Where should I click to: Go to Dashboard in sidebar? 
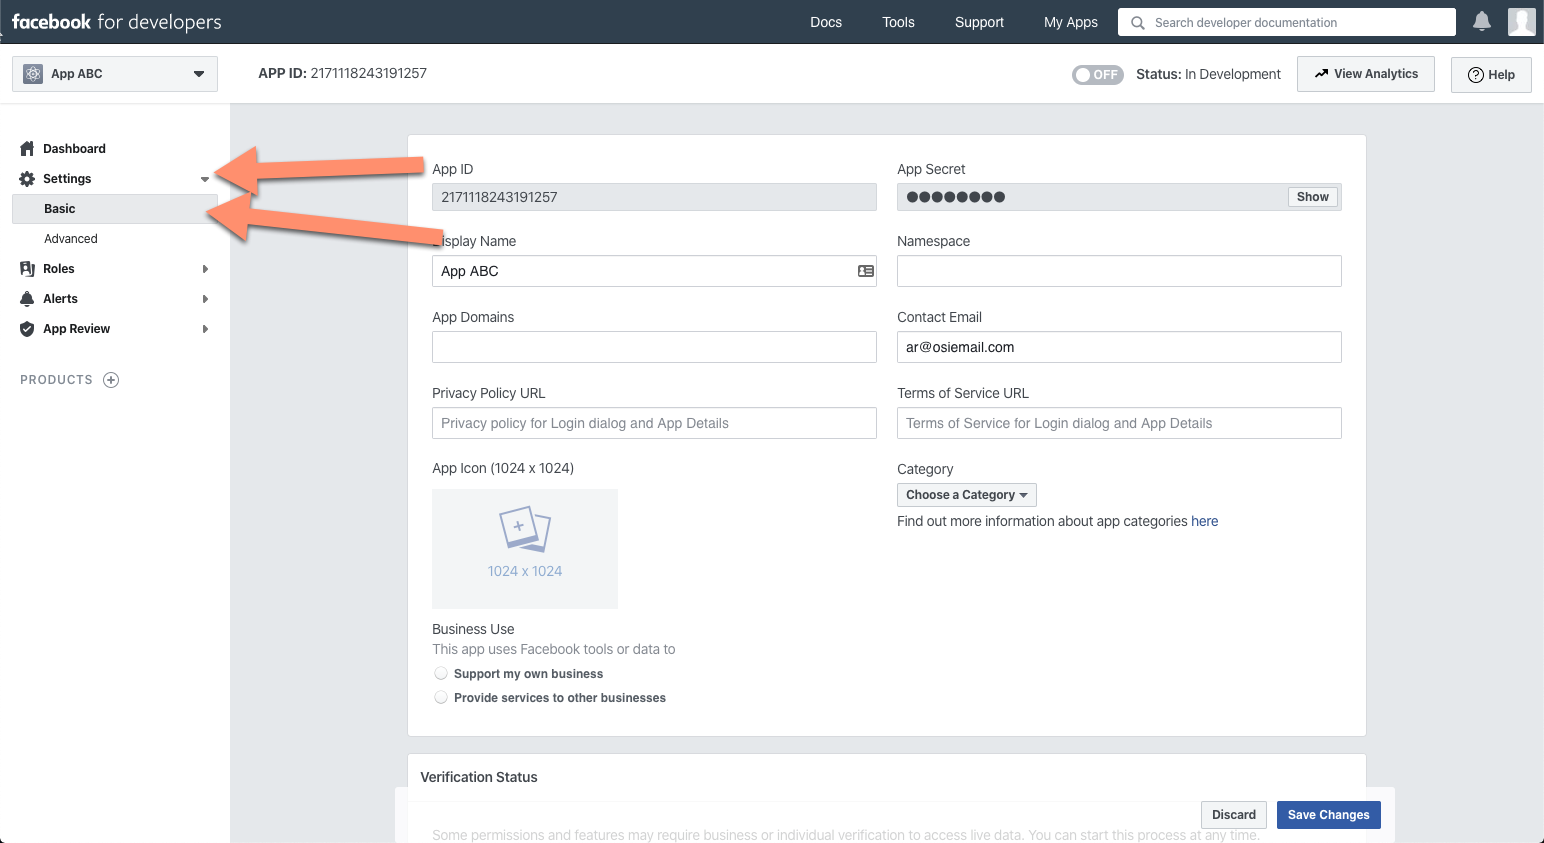tap(74, 149)
